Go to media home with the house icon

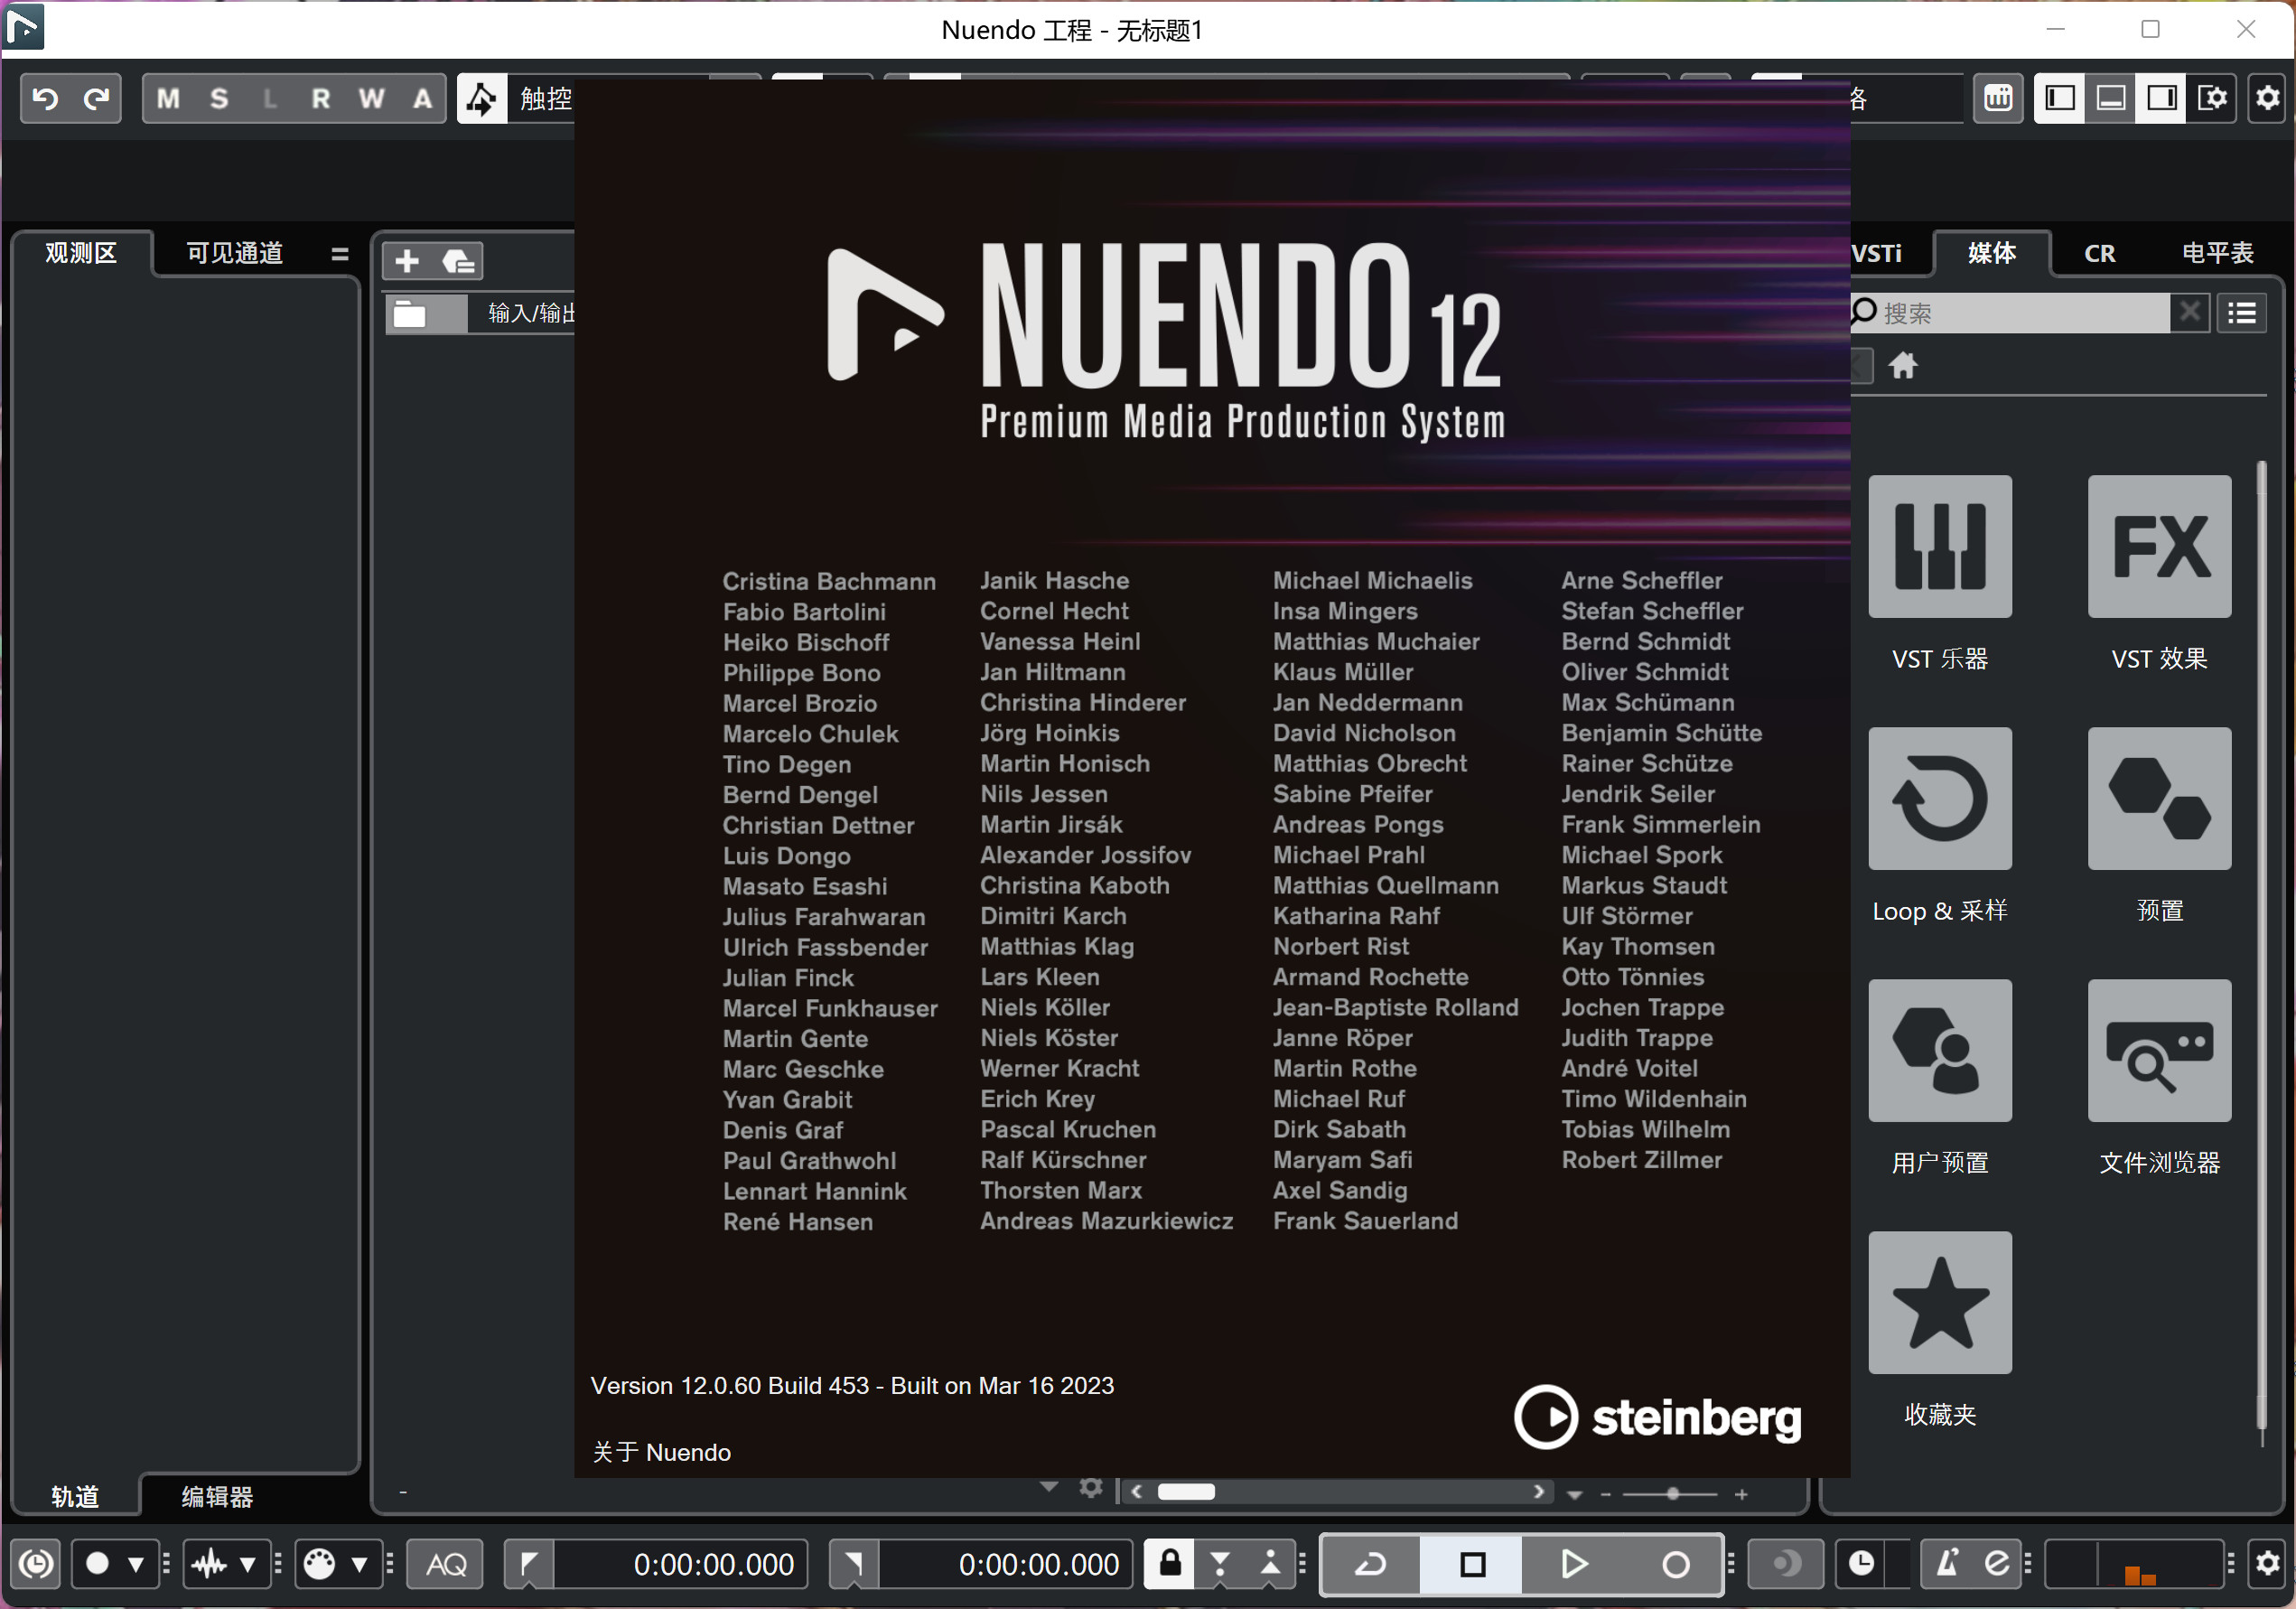(x=1903, y=365)
